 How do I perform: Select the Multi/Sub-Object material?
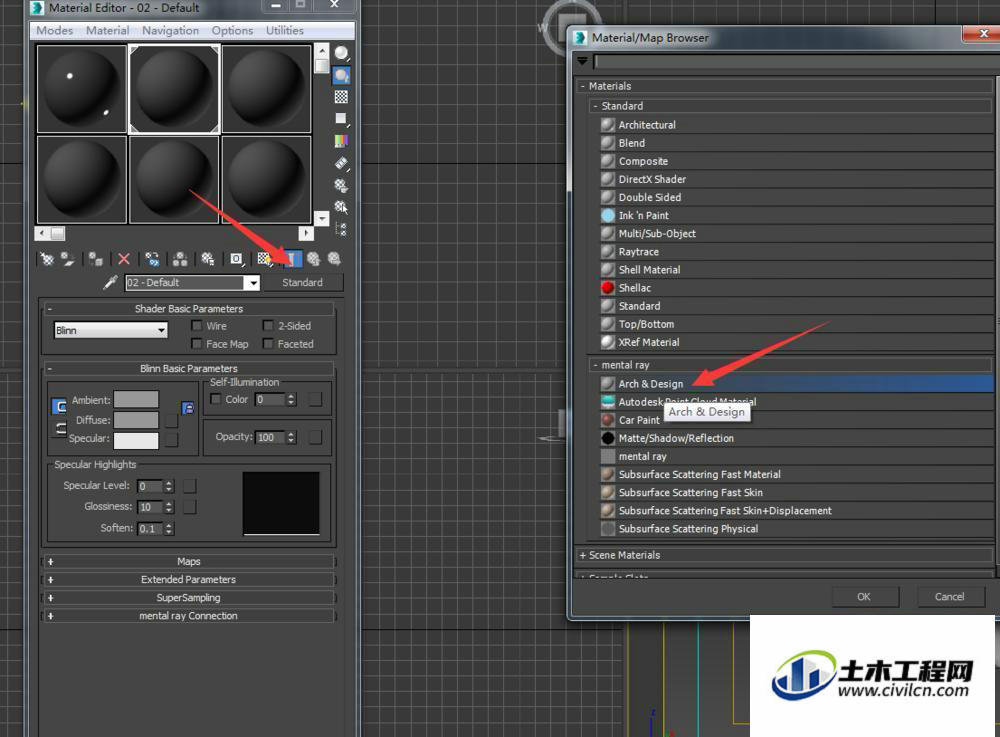click(x=797, y=234)
